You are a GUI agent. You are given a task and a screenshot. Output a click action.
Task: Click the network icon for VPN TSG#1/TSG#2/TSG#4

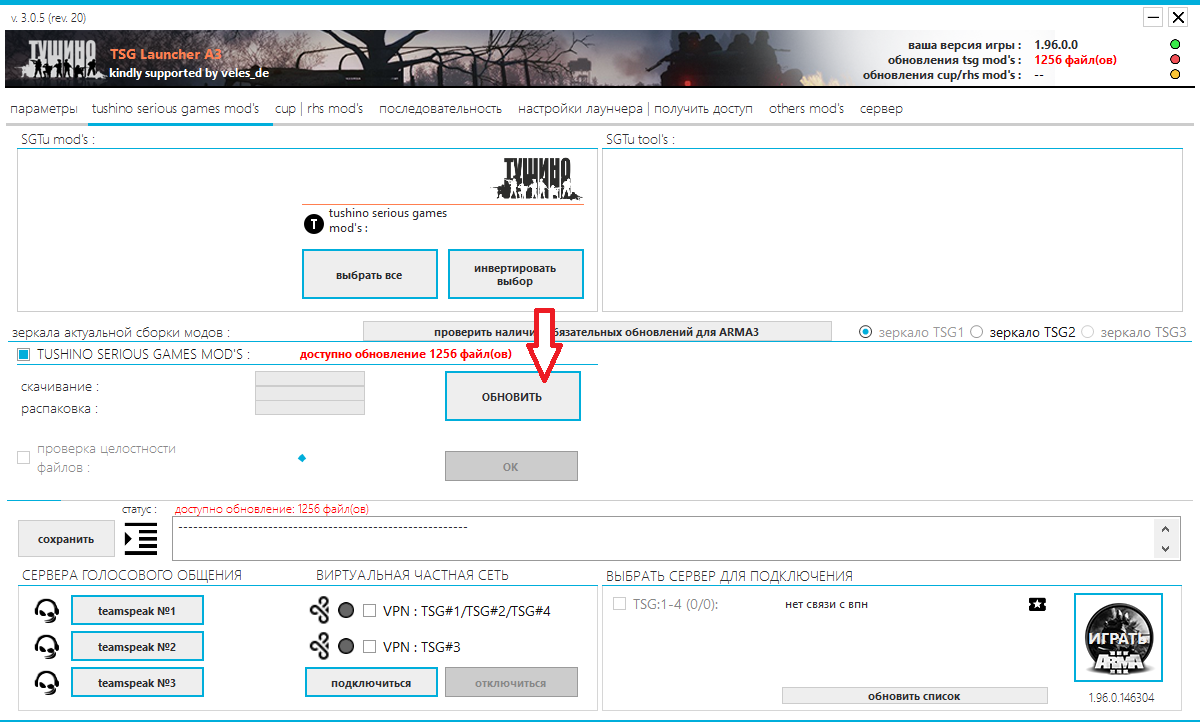319,610
